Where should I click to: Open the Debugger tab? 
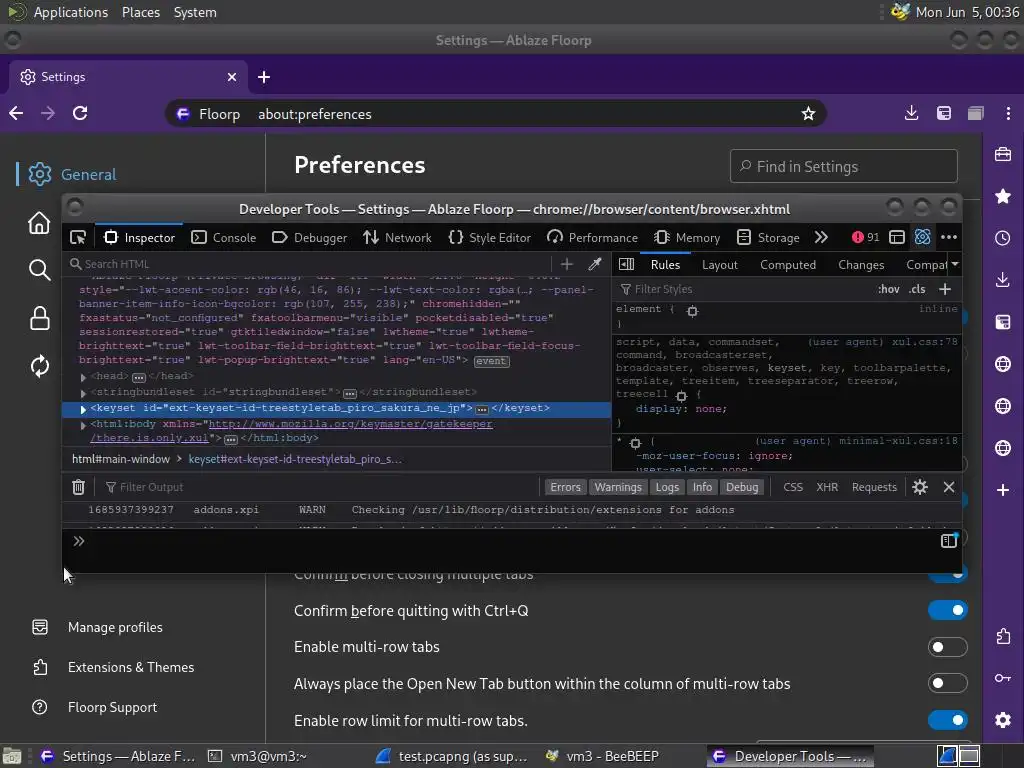pyautogui.click(x=310, y=238)
